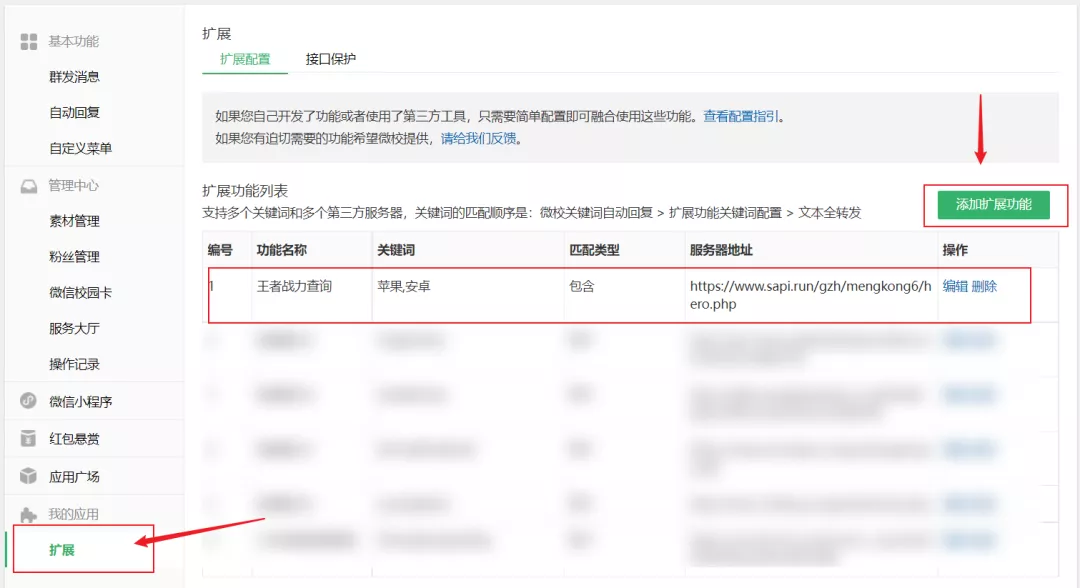Viewport: 1080px width, 588px height.
Task: Click the 服务器地址 column header
Action: click(x=721, y=250)
